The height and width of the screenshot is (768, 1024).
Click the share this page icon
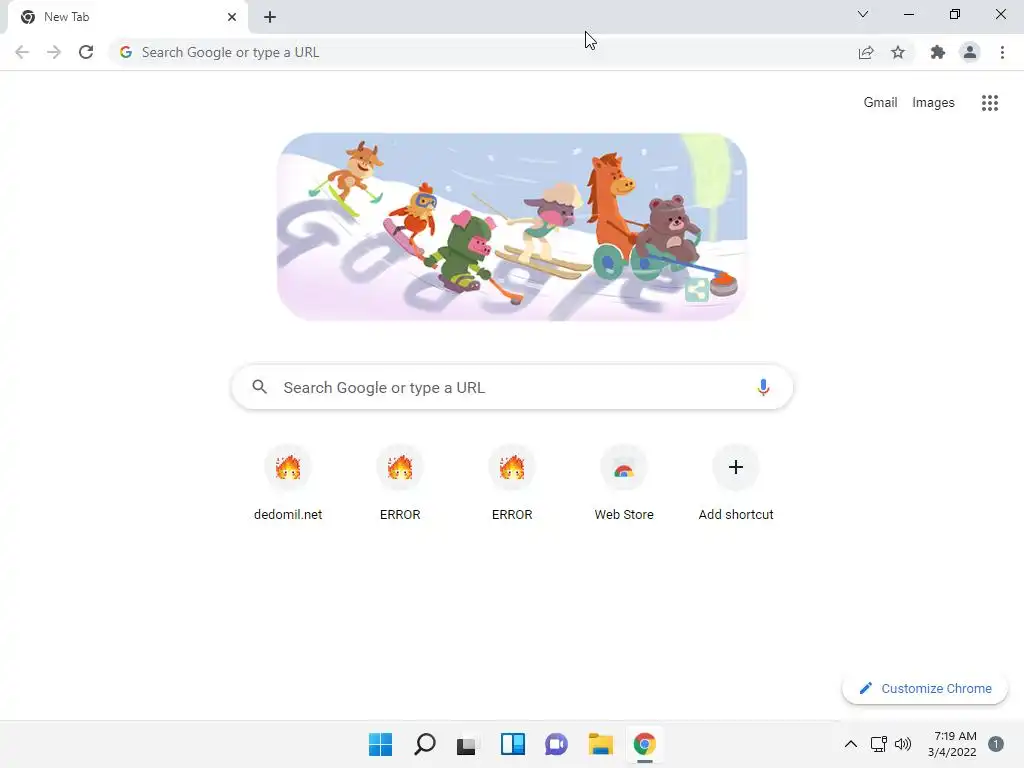(866, 52)
